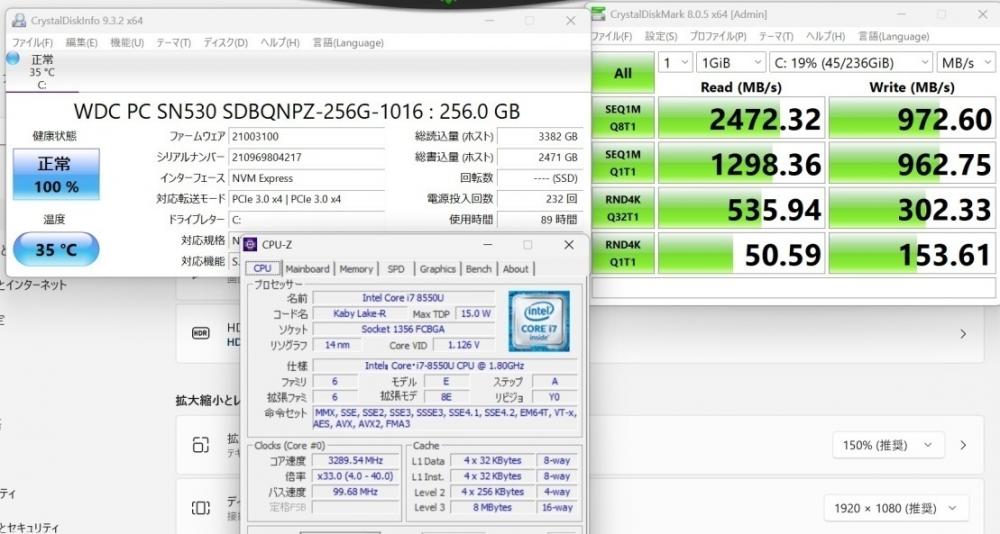Open 設定(S) menu in CrystalDiskMark

(x=661, y=36)
